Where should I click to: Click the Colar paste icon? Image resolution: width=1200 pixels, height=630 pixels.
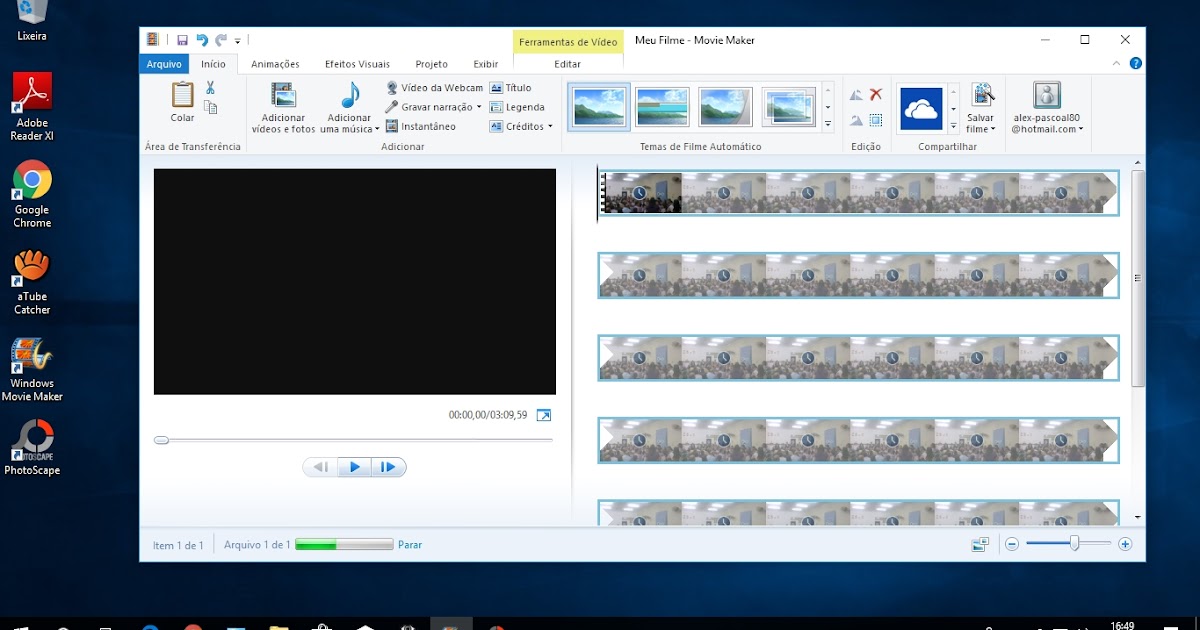(182, 95)
